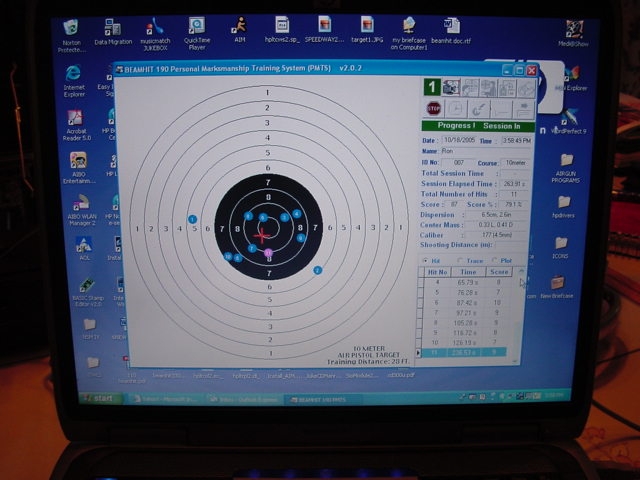The image size is (640, 480).
Task: Click the red center-mass cross on target
Action: click(x=262, y=236)
